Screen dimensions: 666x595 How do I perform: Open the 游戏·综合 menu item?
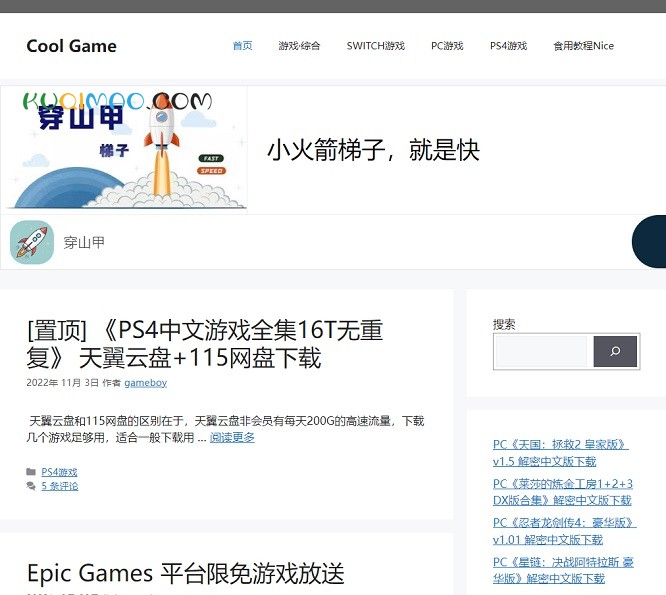(x=299, y=46)
